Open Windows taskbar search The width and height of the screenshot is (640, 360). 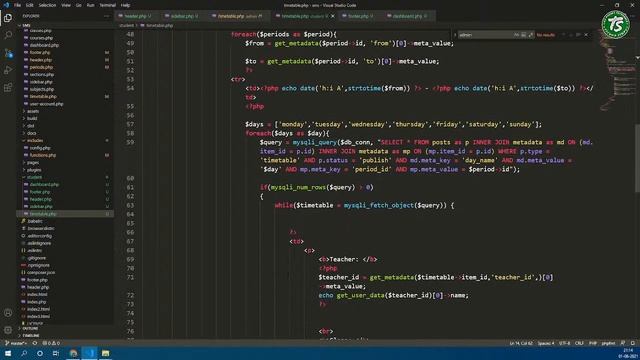(x=24, y=353)
